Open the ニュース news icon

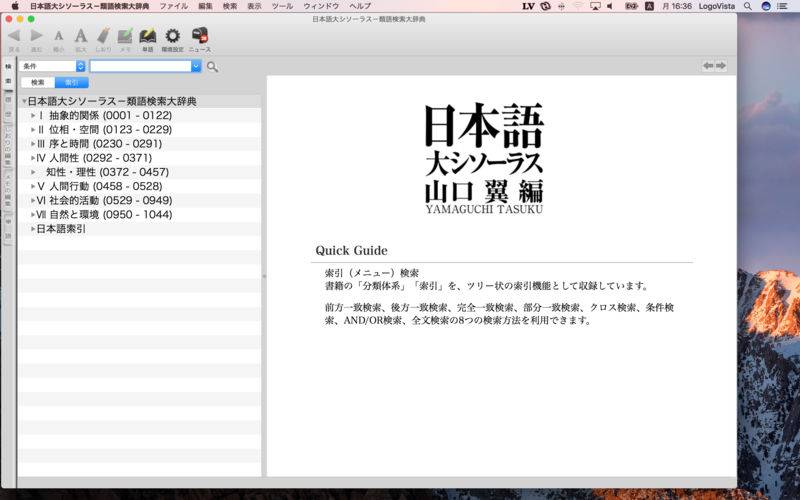(x=200, y=35)
